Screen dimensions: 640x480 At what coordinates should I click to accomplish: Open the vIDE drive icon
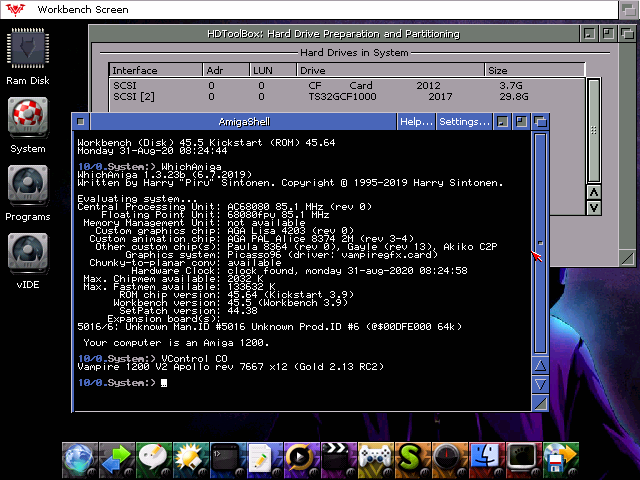pyautogui.click(x=28, y=253)
